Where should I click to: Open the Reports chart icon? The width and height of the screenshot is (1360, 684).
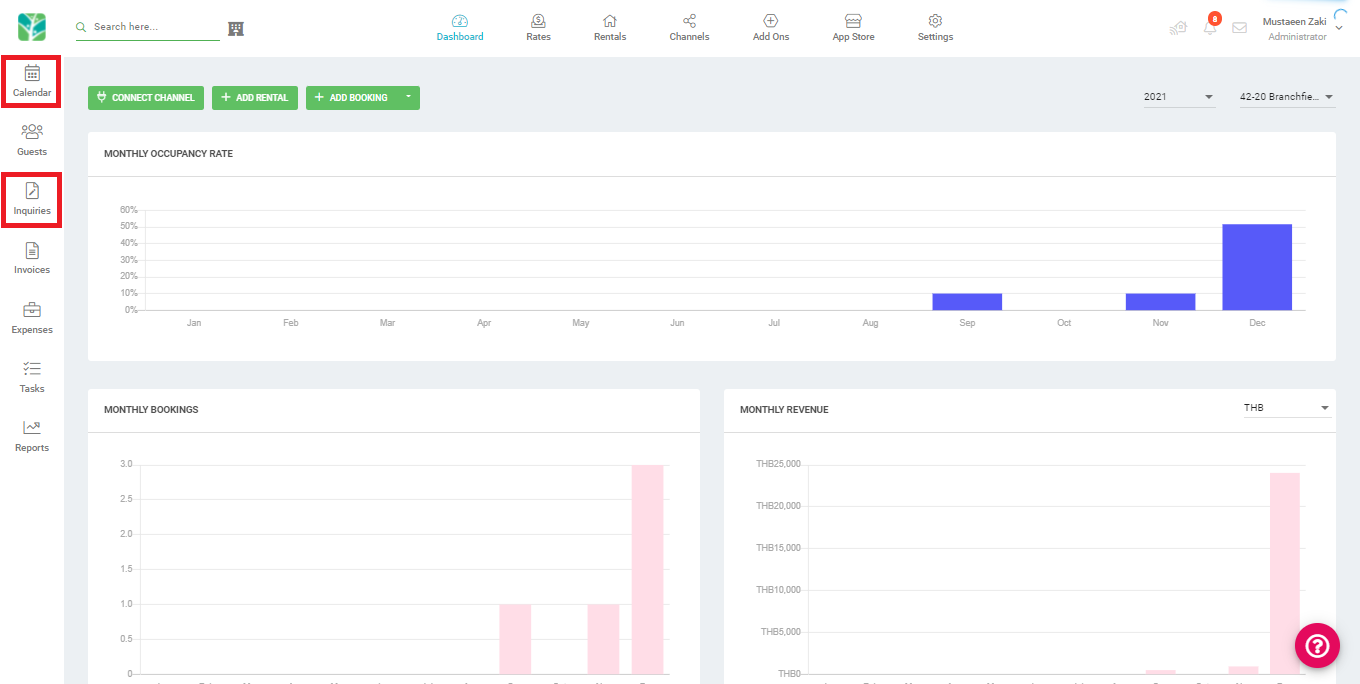[x=32, y=428]
